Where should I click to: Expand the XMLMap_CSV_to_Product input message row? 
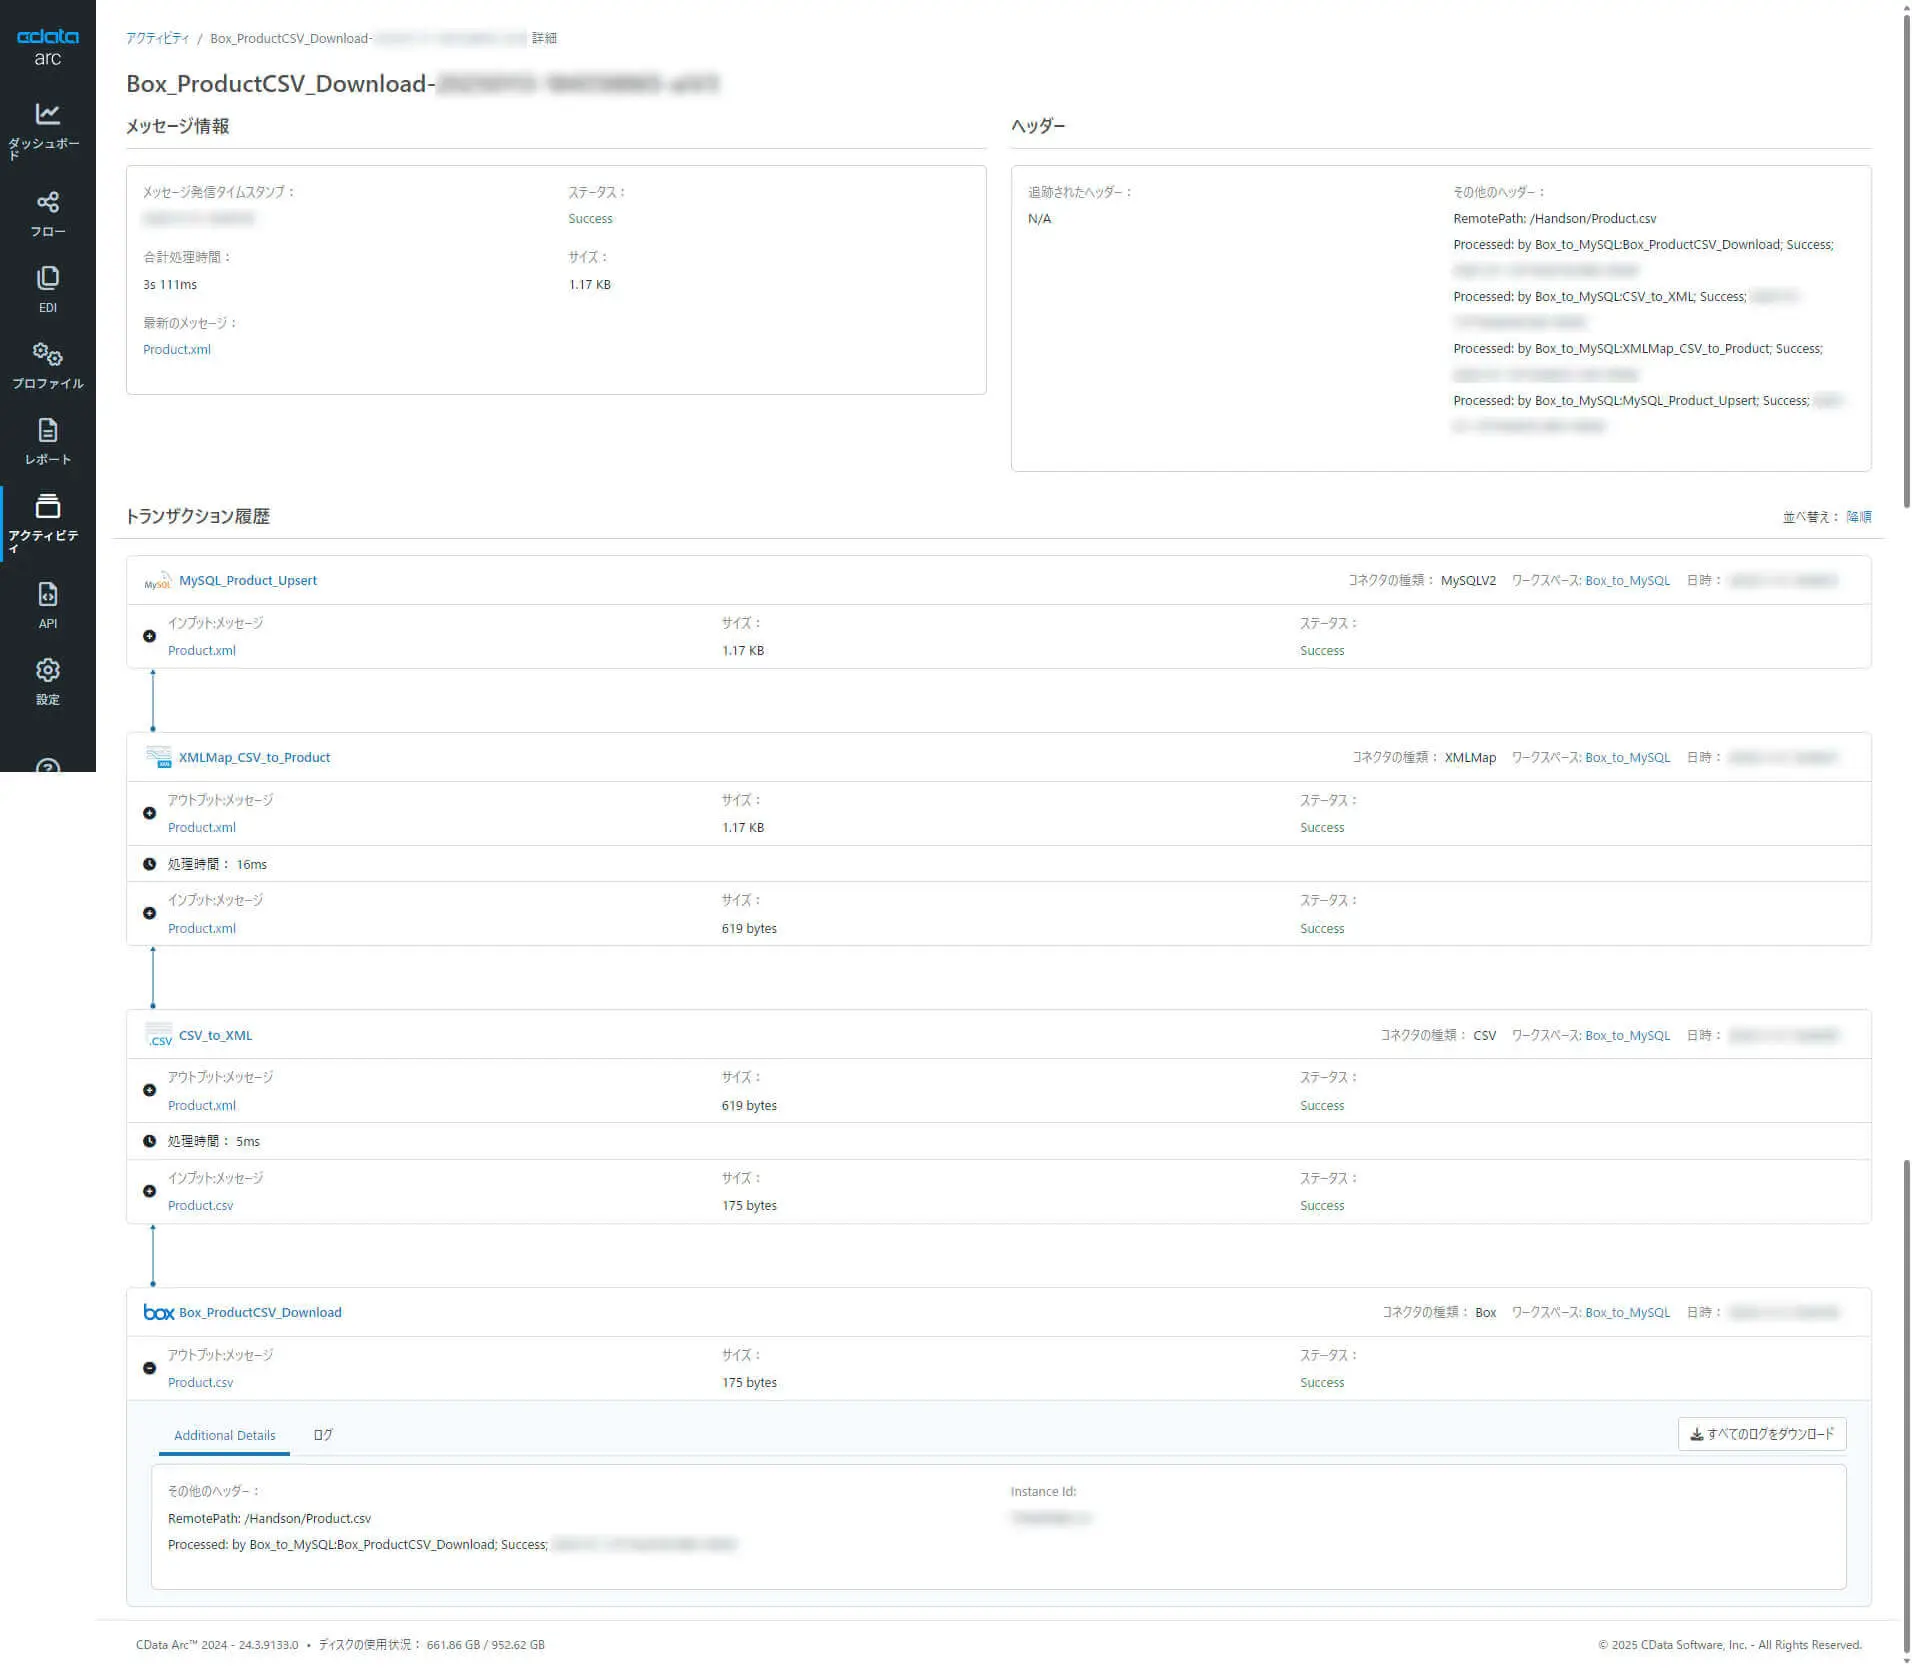pos(149,913)
